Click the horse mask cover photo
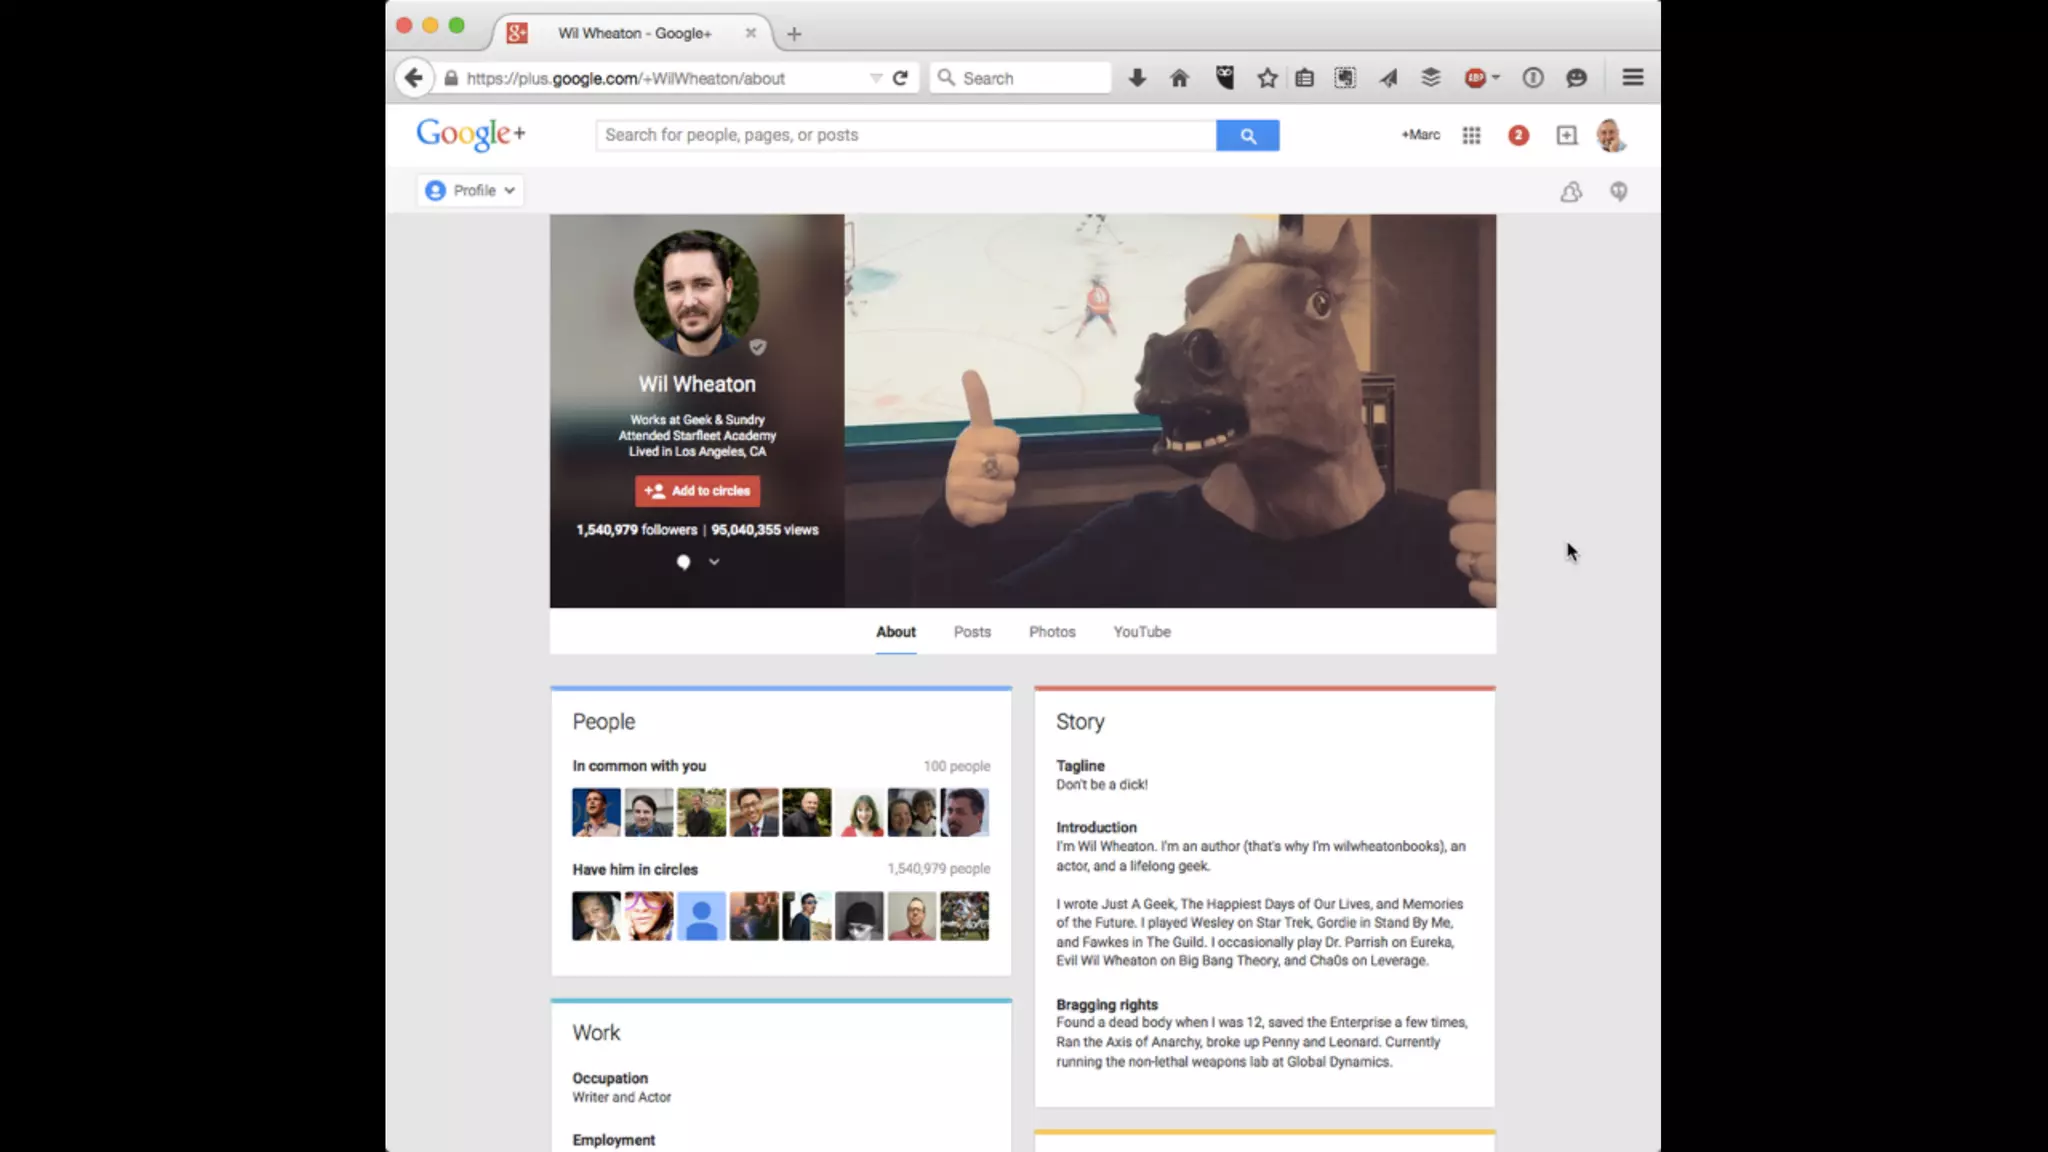This screenshot has height=1152, width=2048. (1170, 411)
